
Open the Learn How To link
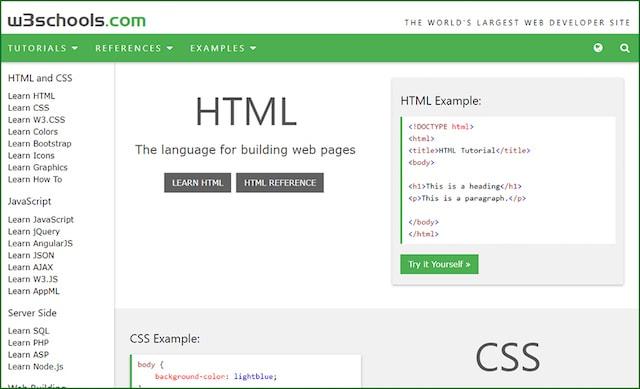[35, 179]
